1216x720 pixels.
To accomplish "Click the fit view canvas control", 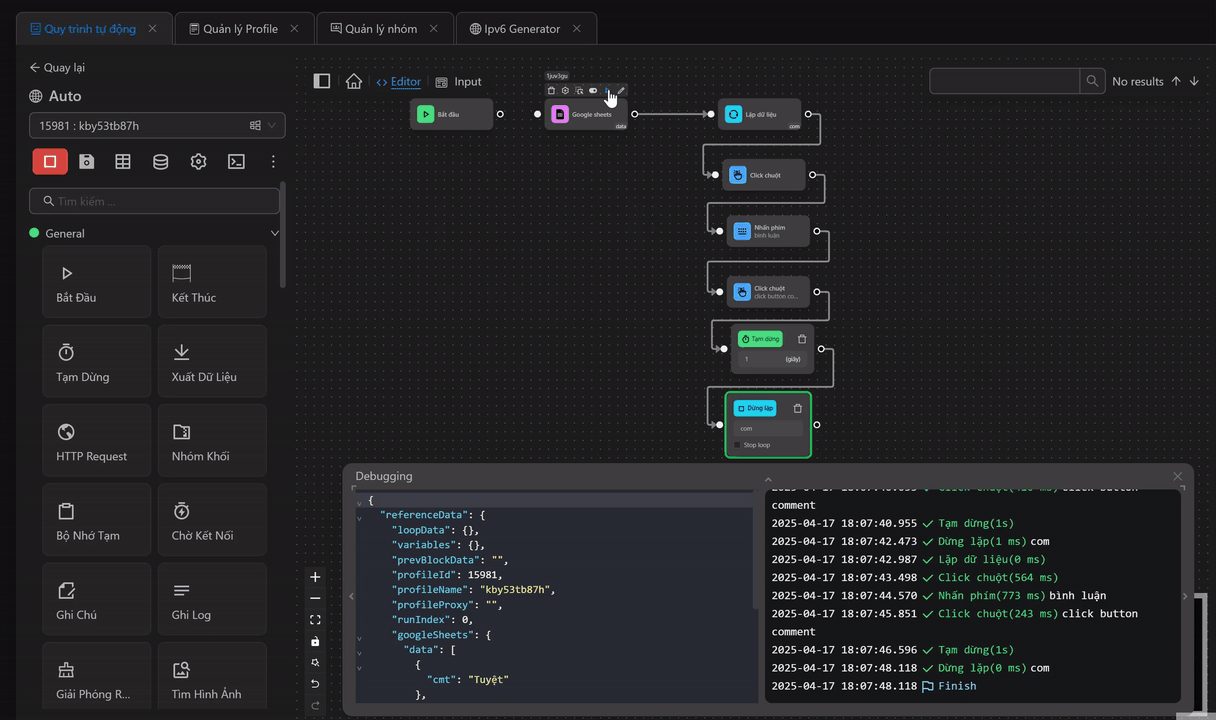I will point(315,620).
